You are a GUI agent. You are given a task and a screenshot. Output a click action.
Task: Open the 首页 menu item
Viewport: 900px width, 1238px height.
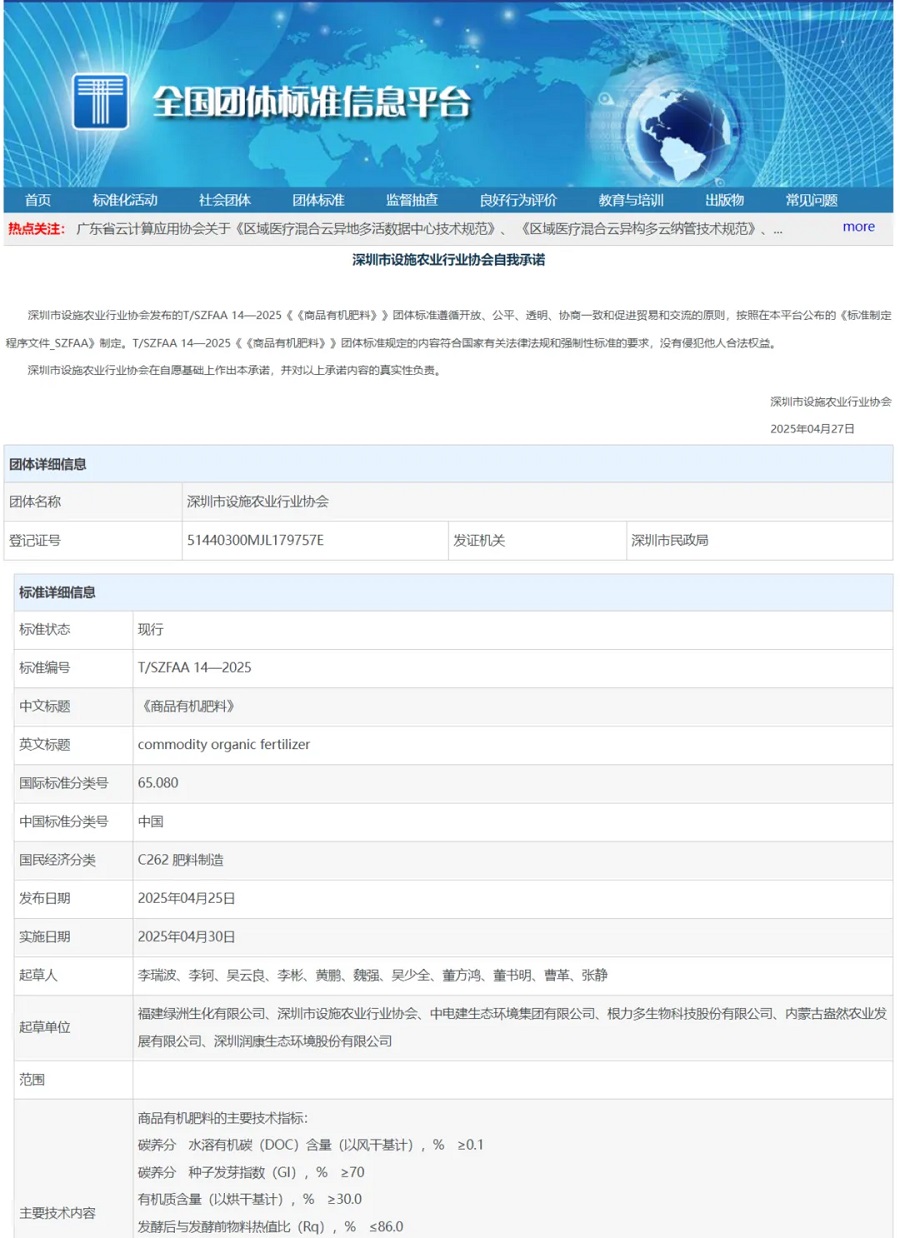(x=38, y=200)
